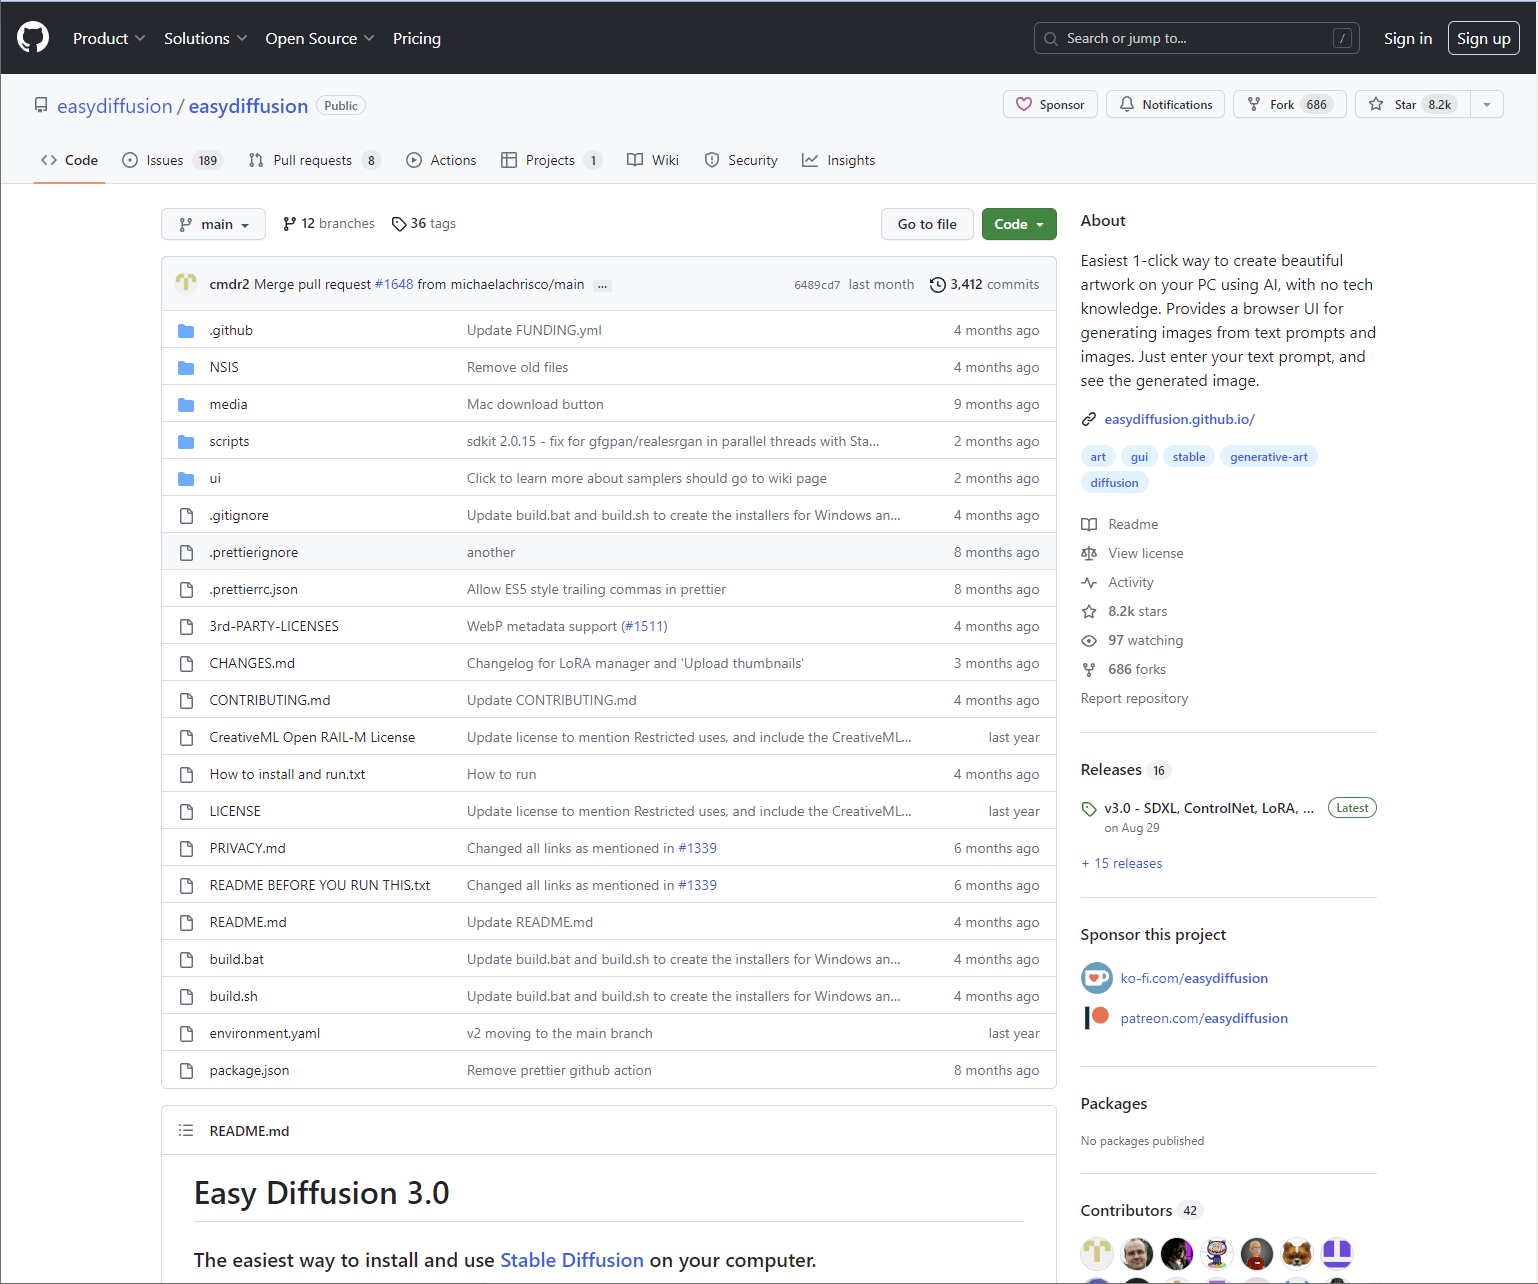Open the .github folder

click(x=231, y=330)
